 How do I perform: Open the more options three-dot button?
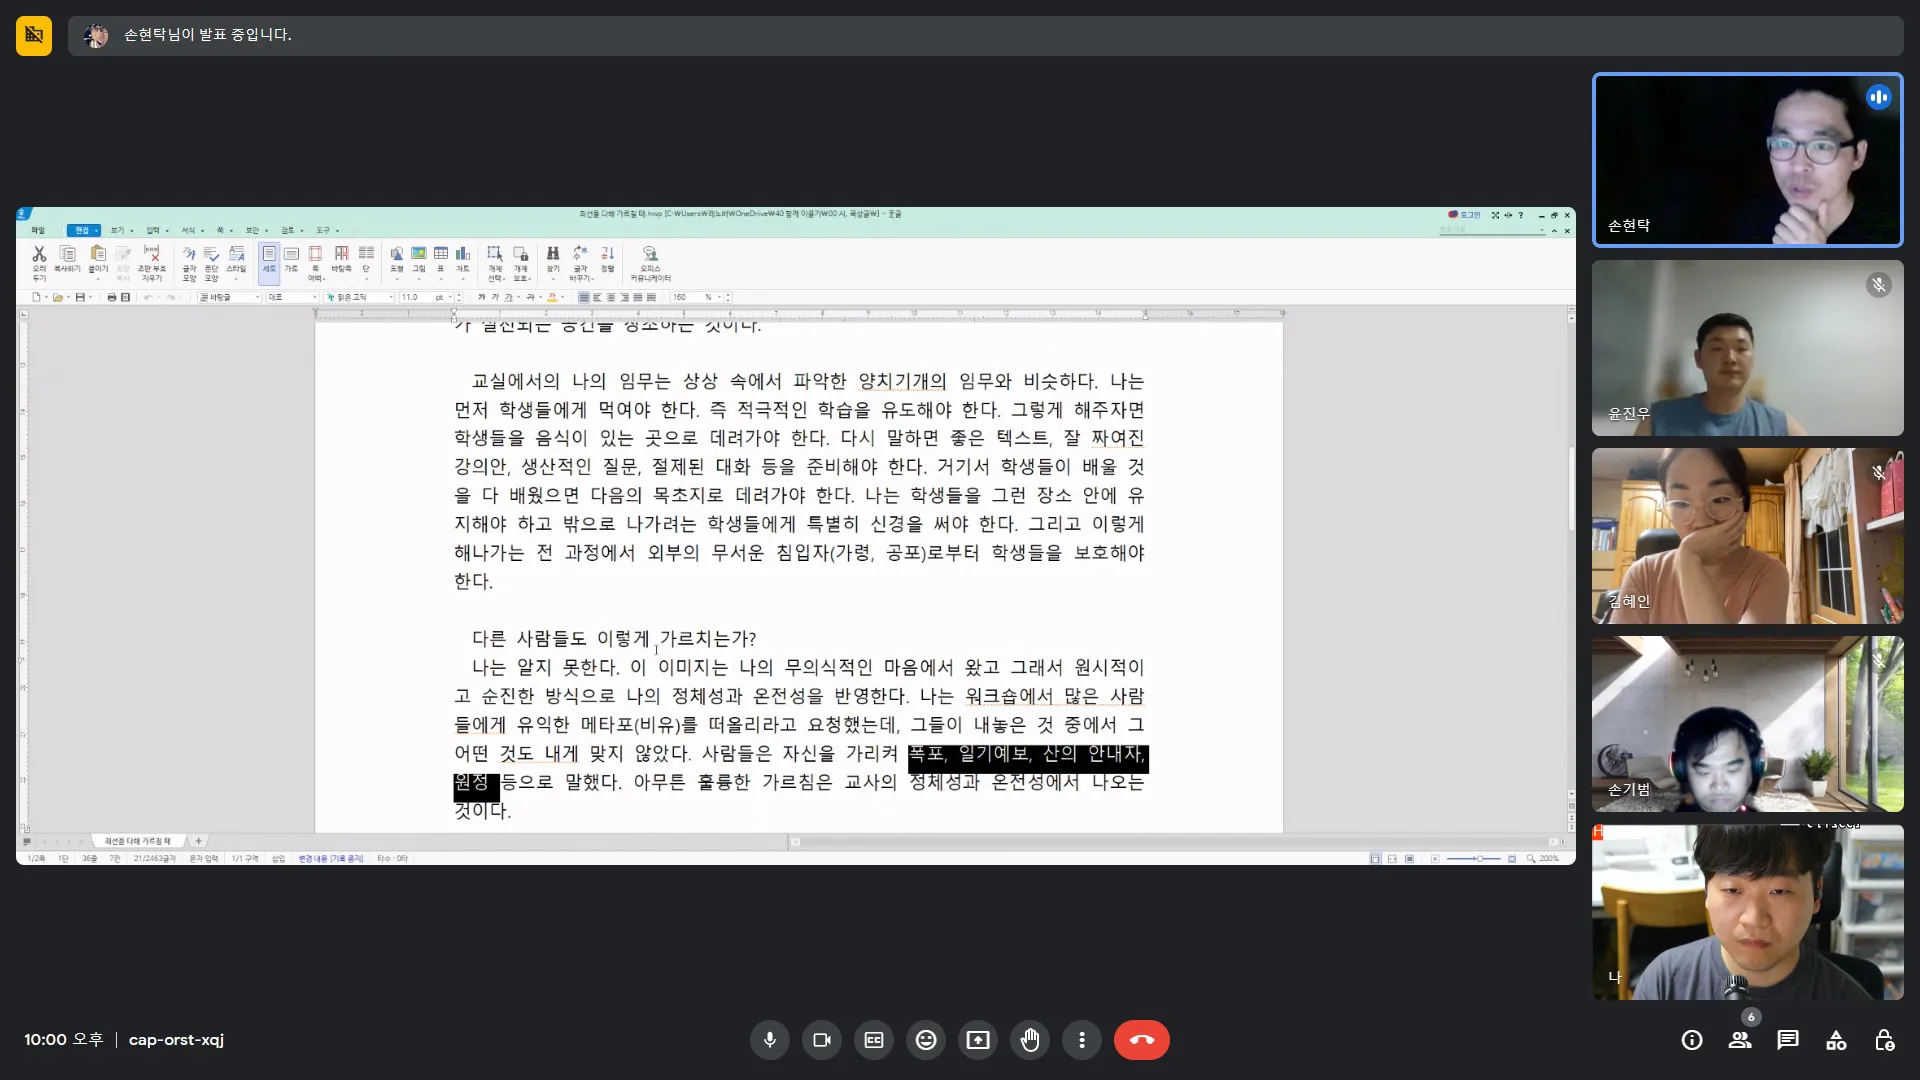[x=1082, y=1040]
